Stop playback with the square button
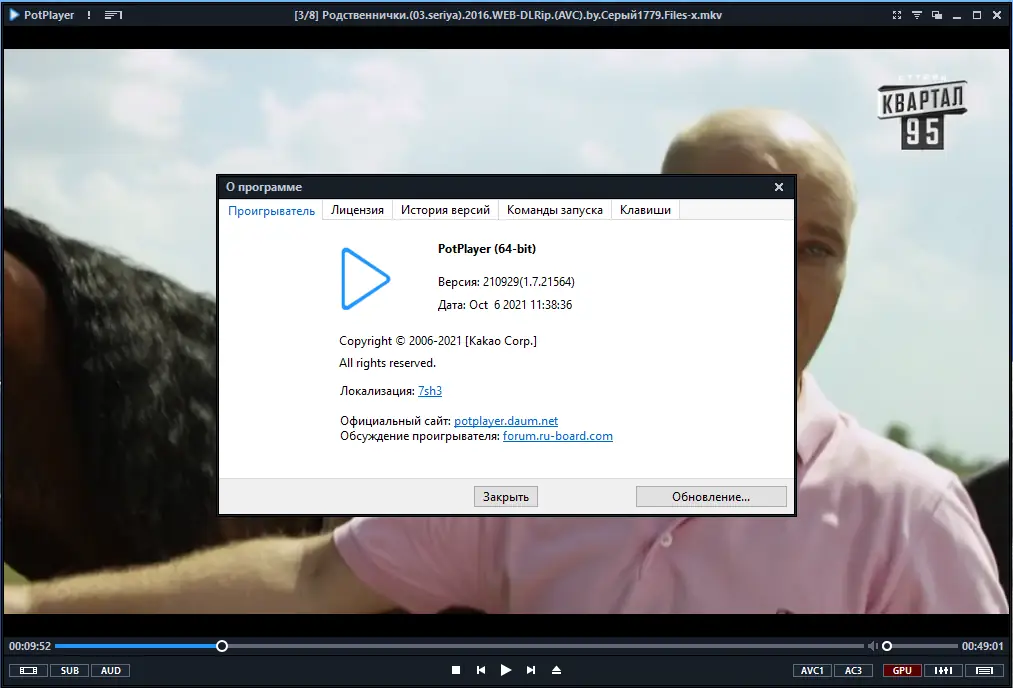The height and width of the screenshot is (688, 1013). click(456, 671)
